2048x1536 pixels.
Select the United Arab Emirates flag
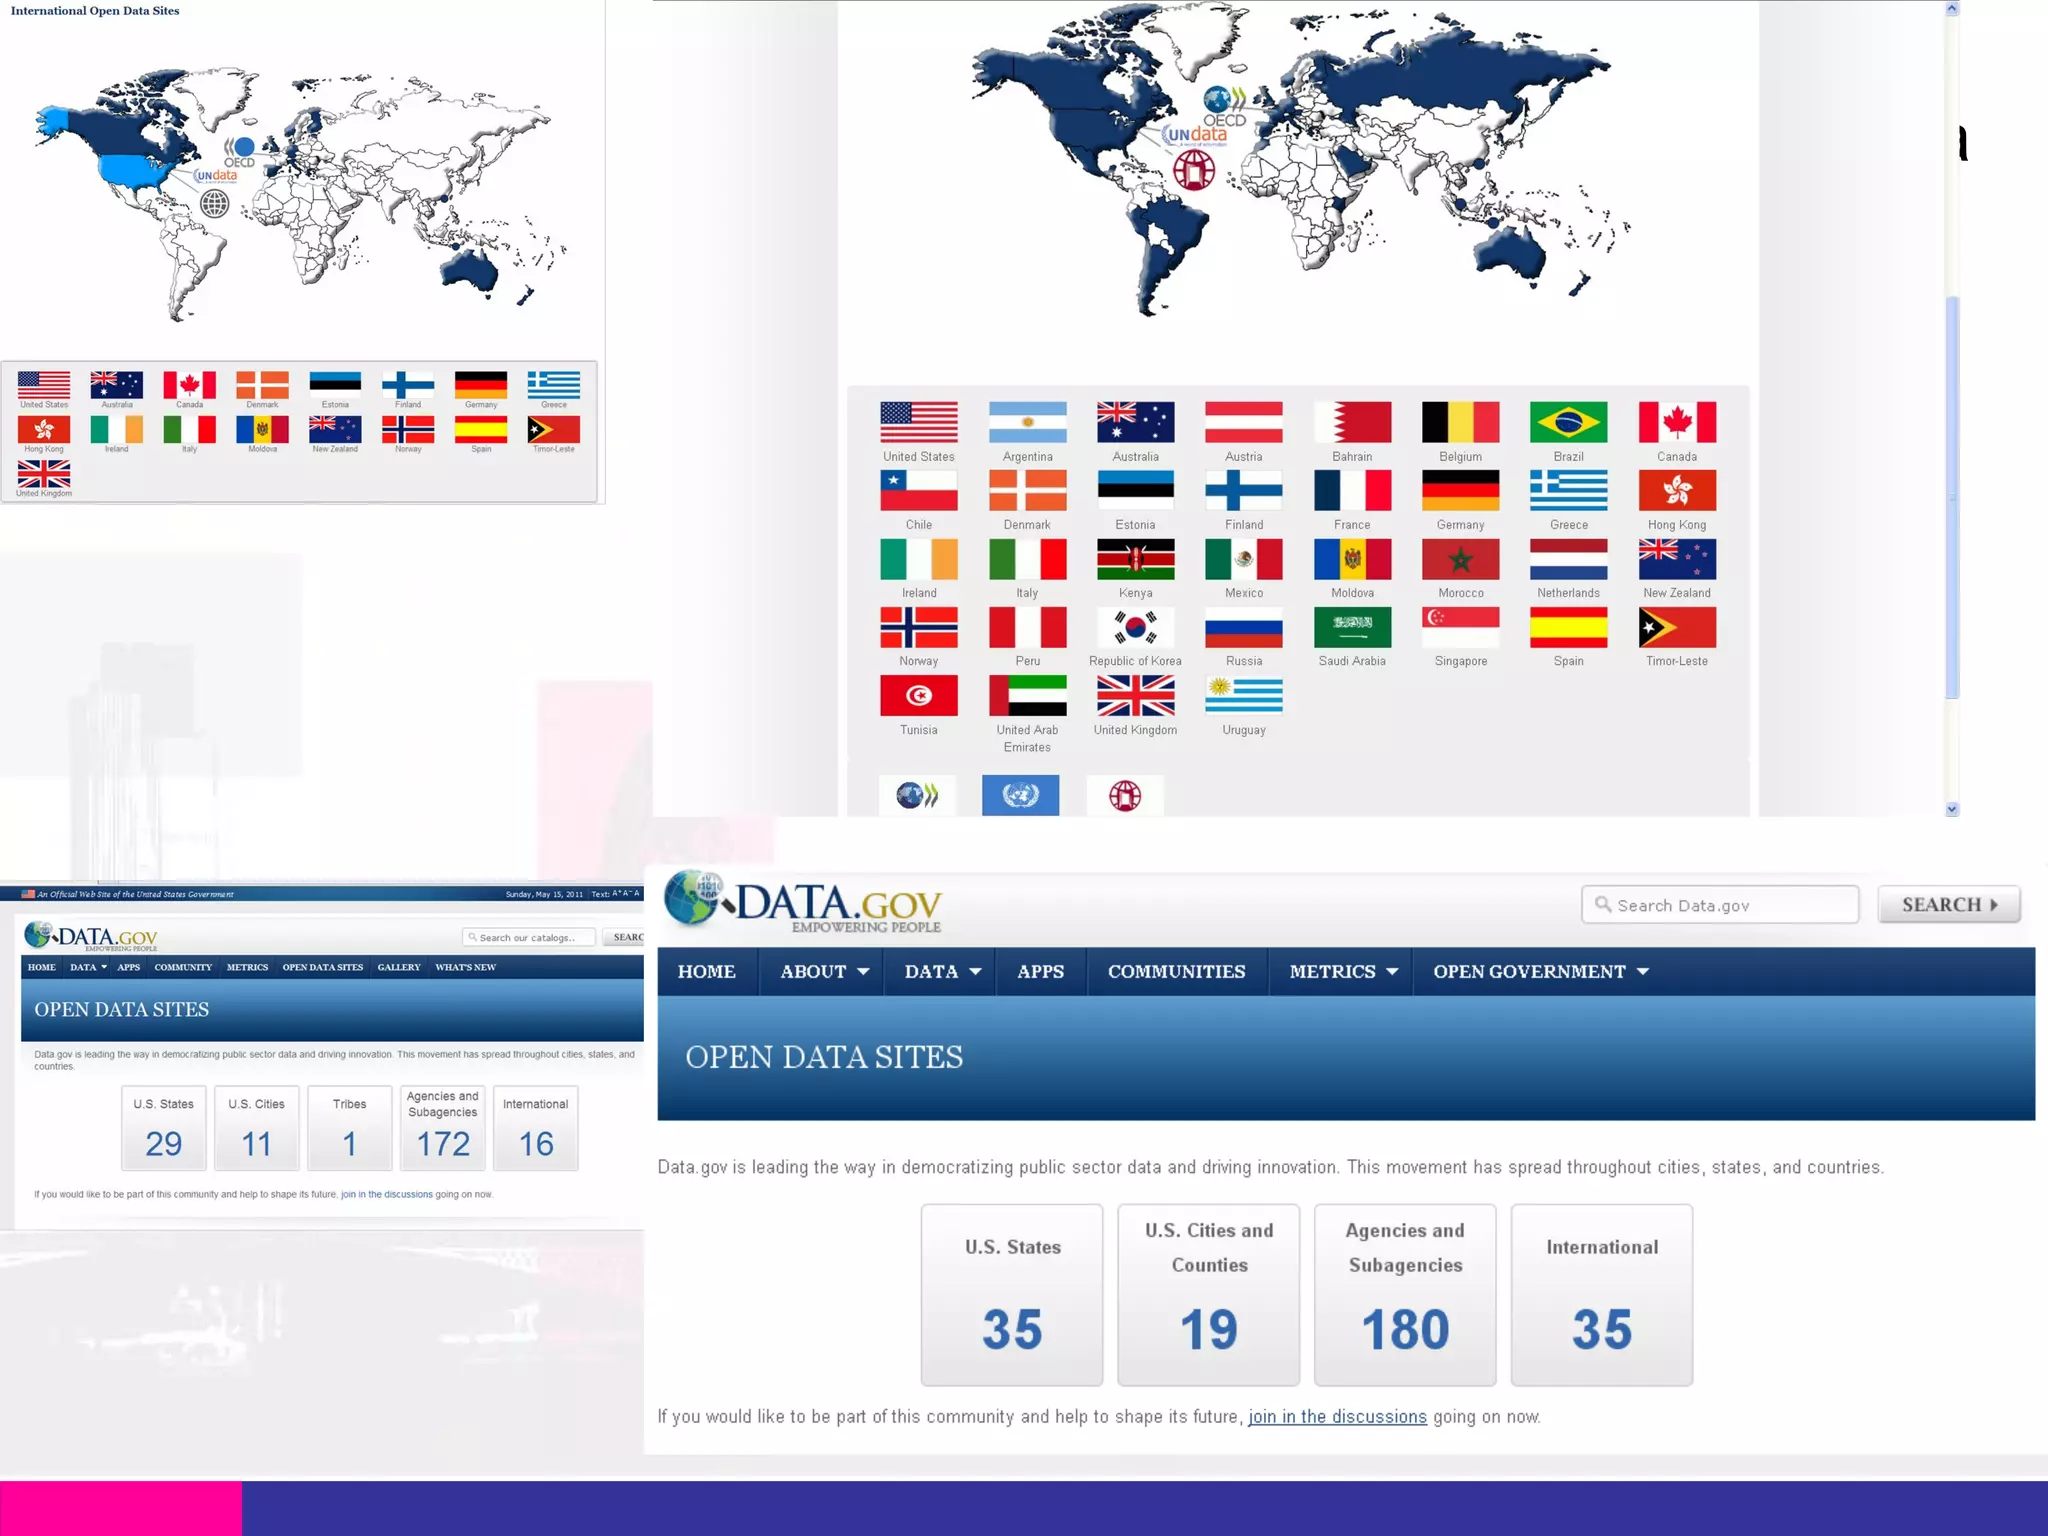coord(1027,695)
